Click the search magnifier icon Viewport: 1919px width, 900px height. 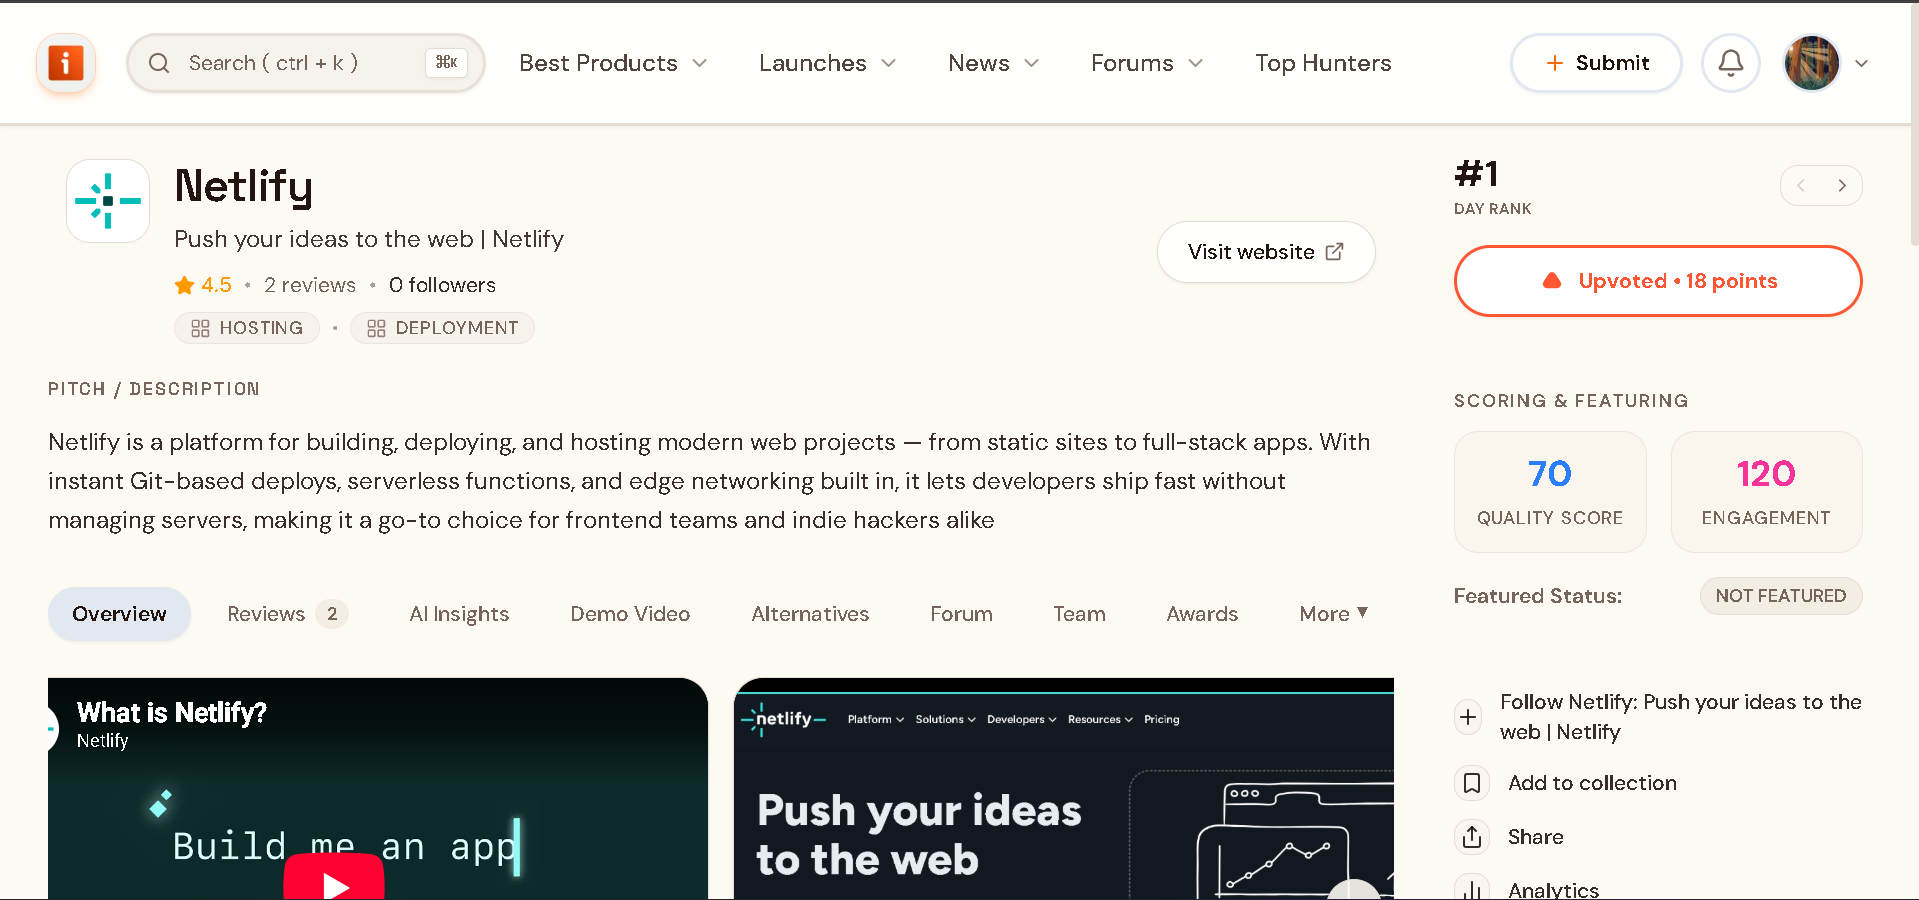point(159,63)
